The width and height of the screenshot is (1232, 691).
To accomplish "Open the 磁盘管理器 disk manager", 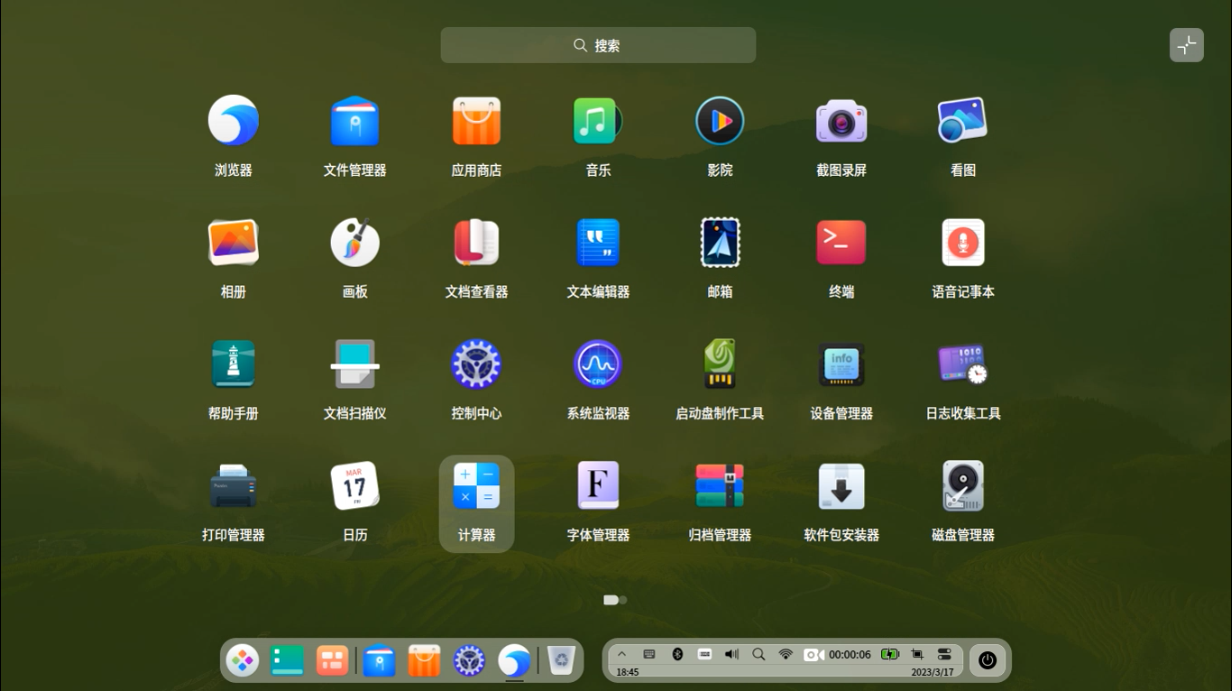I will click(x=962, y=487).
